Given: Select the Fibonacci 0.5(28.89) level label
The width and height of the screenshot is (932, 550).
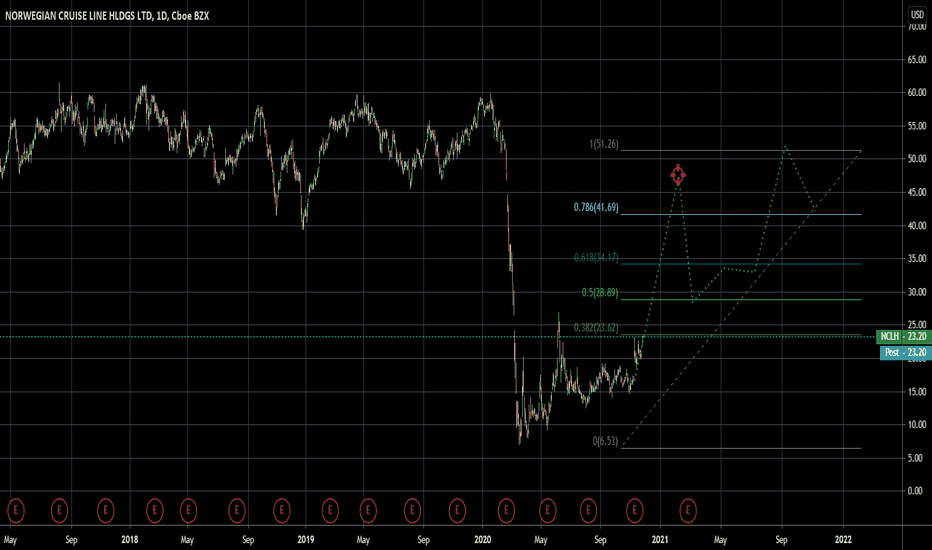Looking at the screenshot, I should (x=600, y=293).
